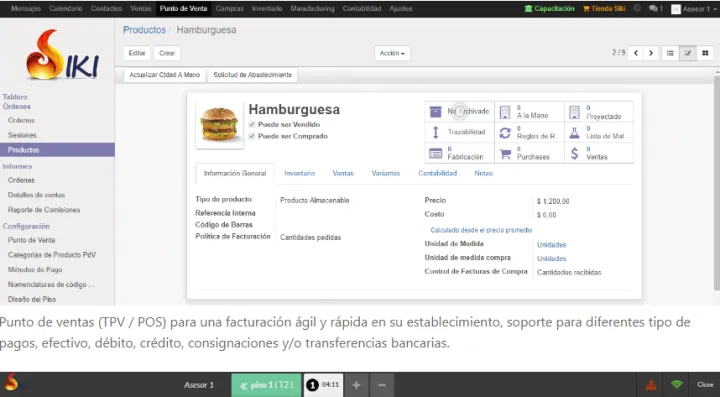Open the Calendario menu
The width and height of the screenshot is (720, 397).
click(x=66, y=9)
